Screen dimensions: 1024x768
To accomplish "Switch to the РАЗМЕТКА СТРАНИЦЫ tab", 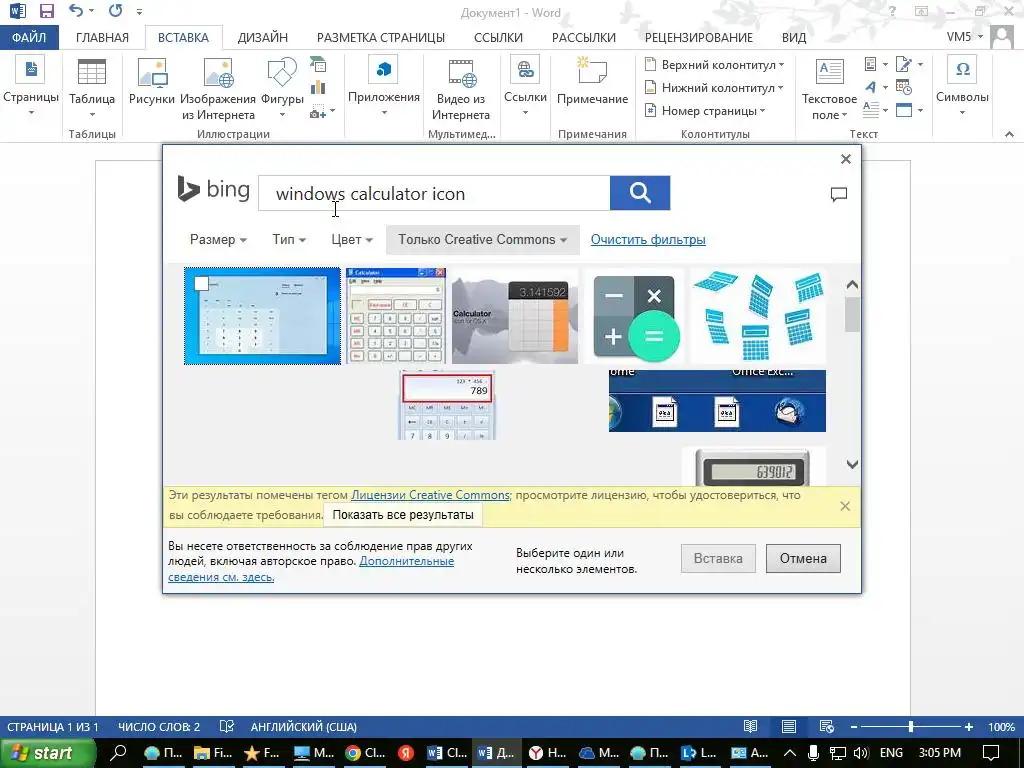I will point(381,37).
